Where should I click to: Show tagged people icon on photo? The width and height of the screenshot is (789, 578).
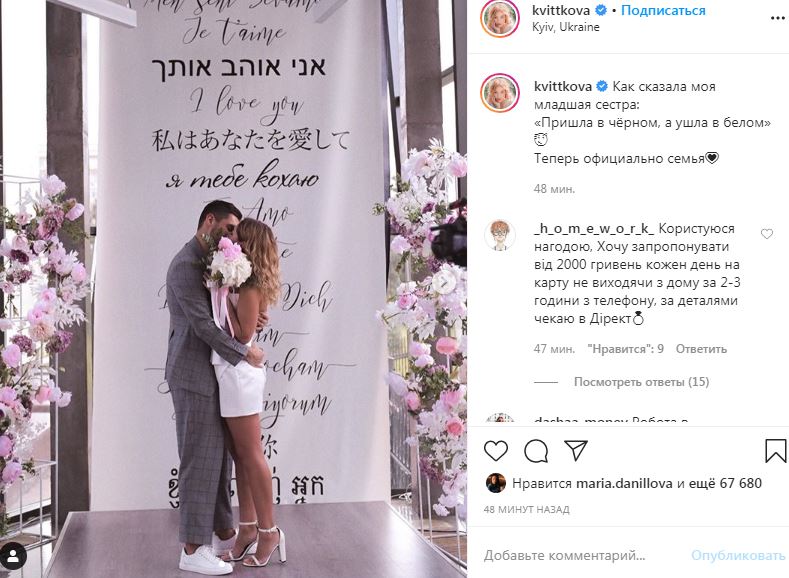tap(13, 556)
